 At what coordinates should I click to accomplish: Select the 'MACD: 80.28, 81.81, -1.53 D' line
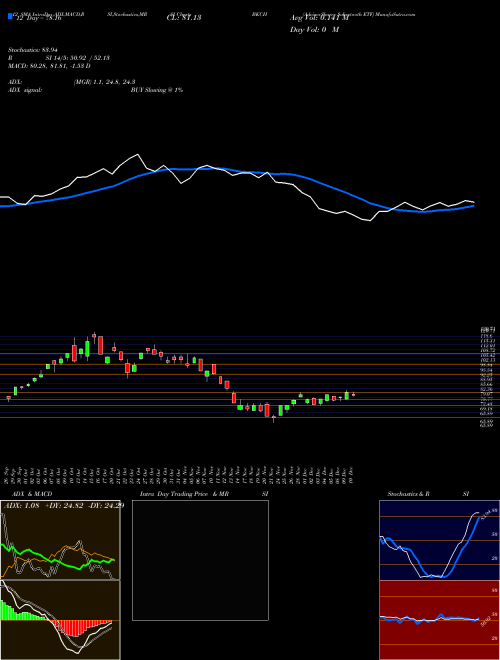click(49, 66)
